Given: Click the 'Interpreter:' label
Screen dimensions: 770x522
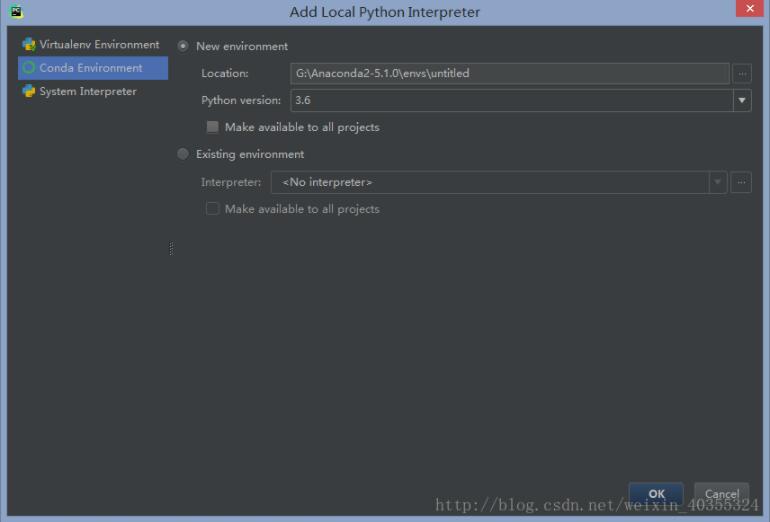Looking at the screenshot, I should point(231,182).
